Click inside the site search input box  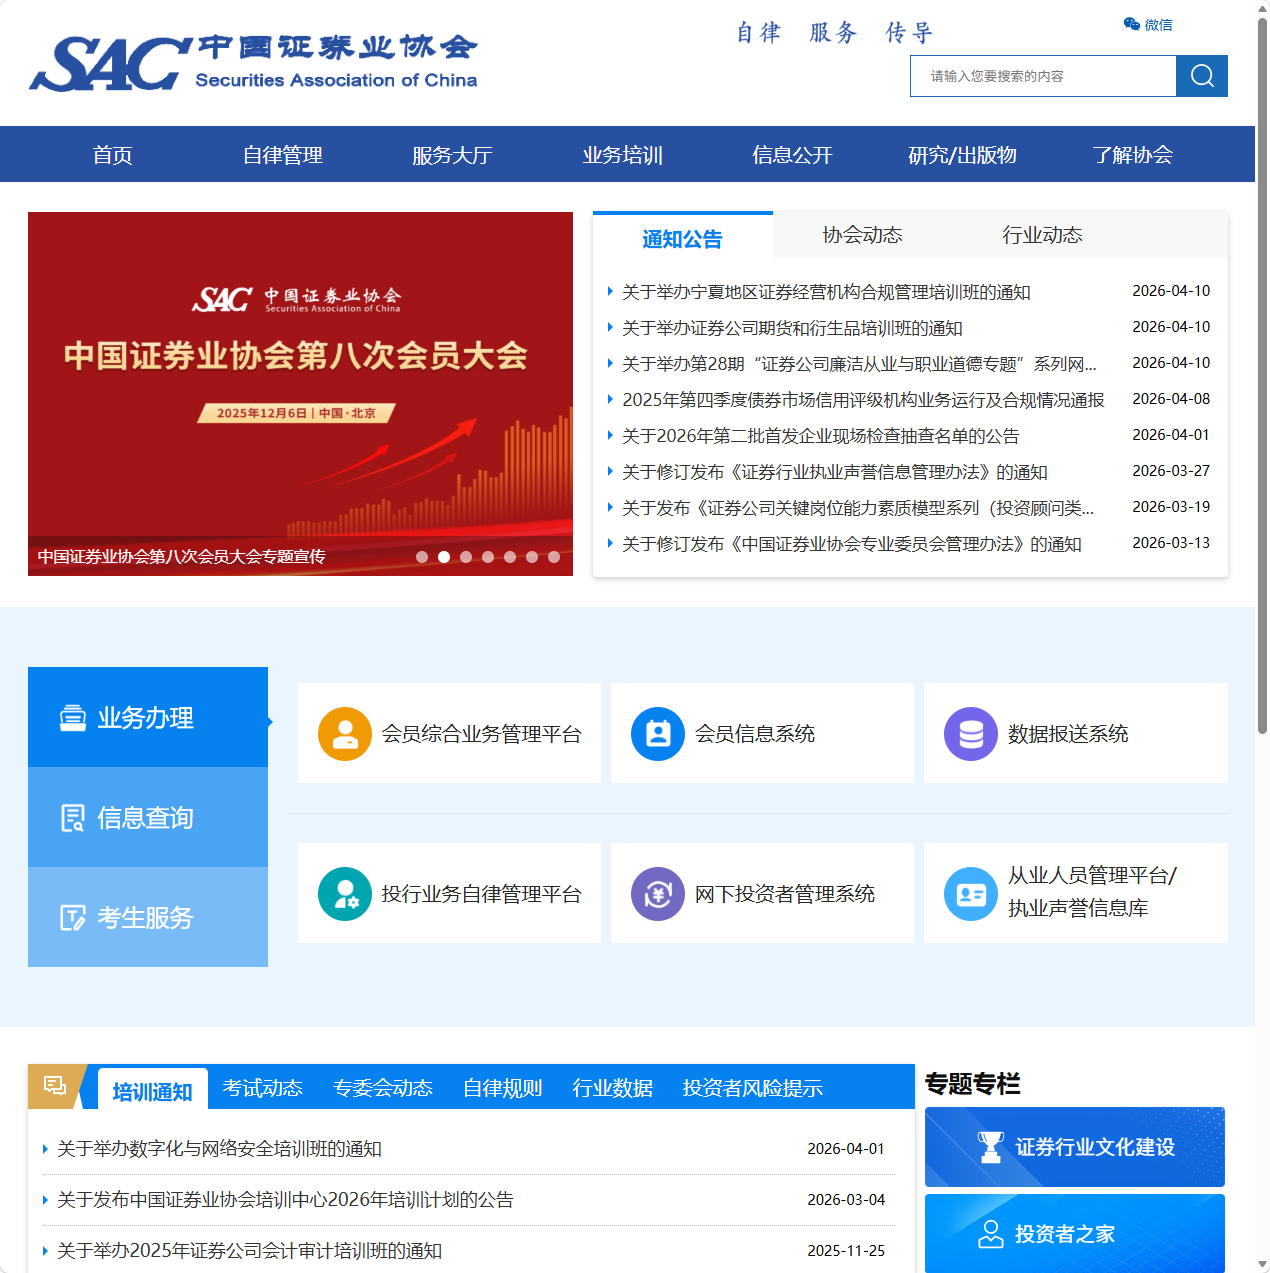point(1040,75)
